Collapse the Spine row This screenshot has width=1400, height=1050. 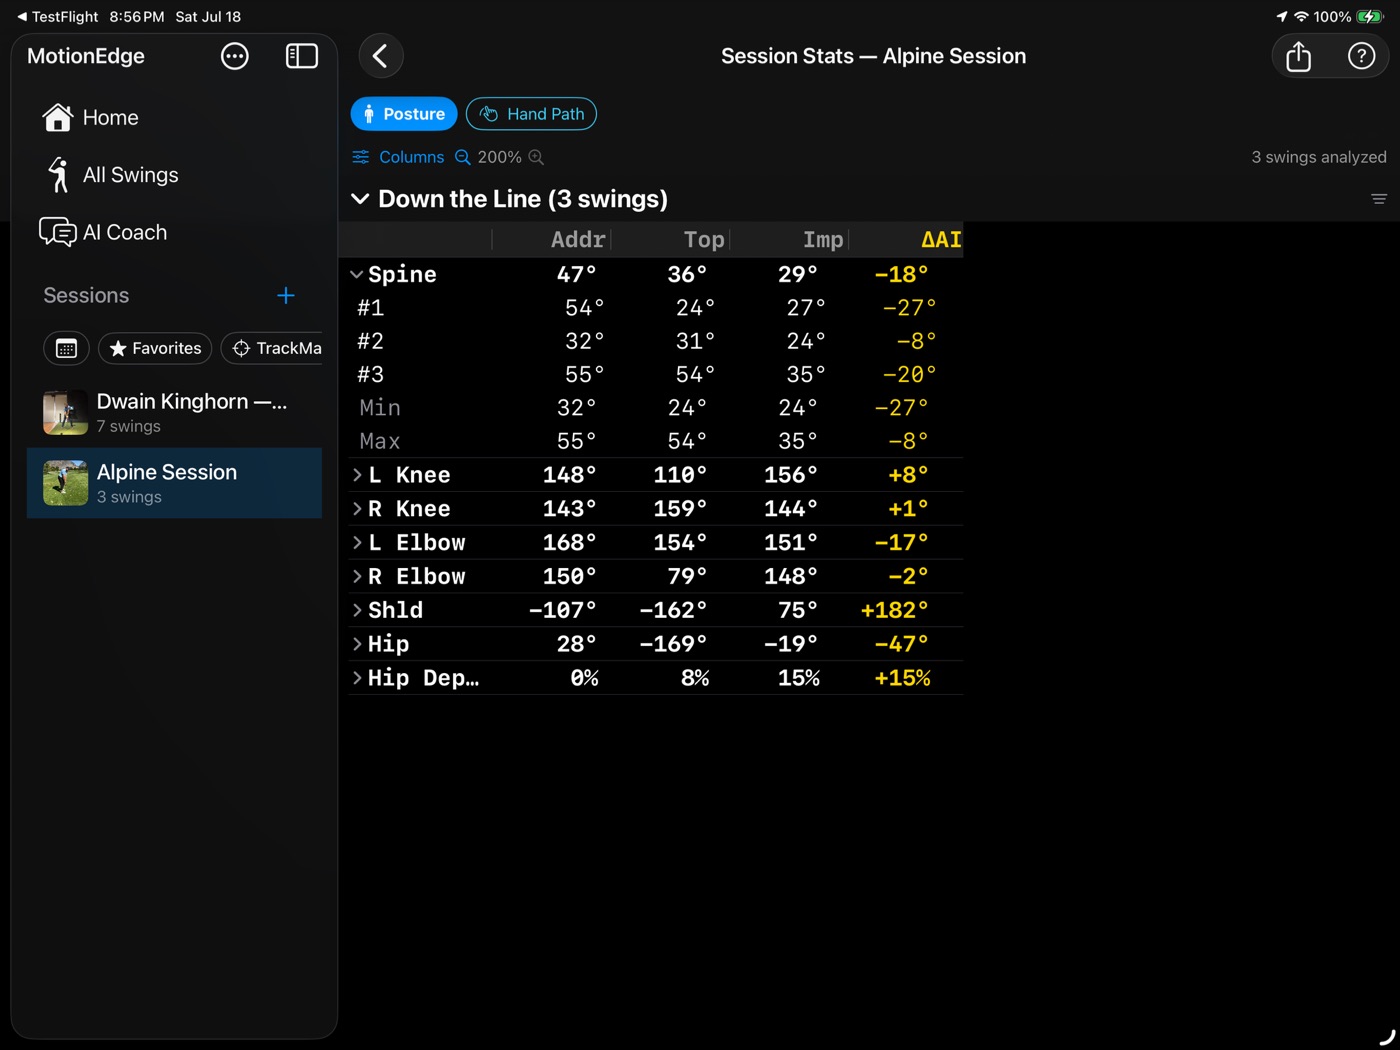point(356,274)
